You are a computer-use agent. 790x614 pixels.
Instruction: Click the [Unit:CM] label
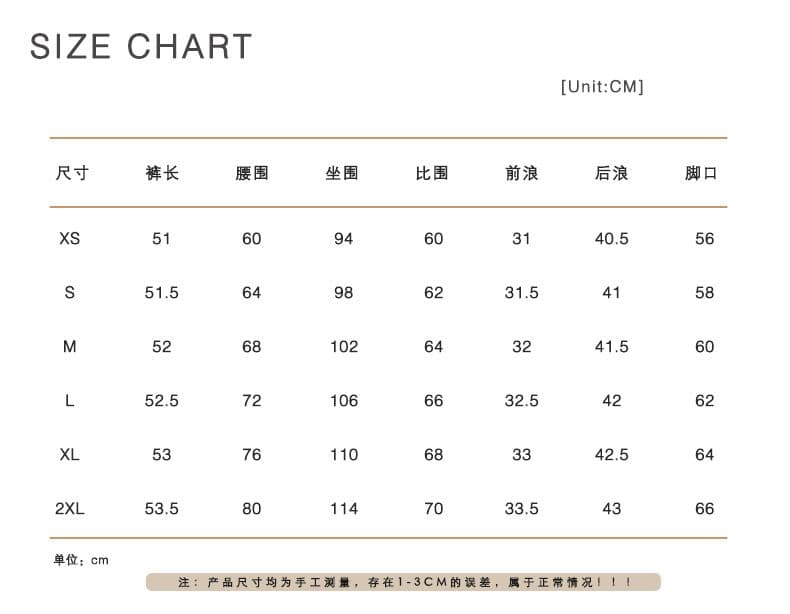click(x=602, y=87)
